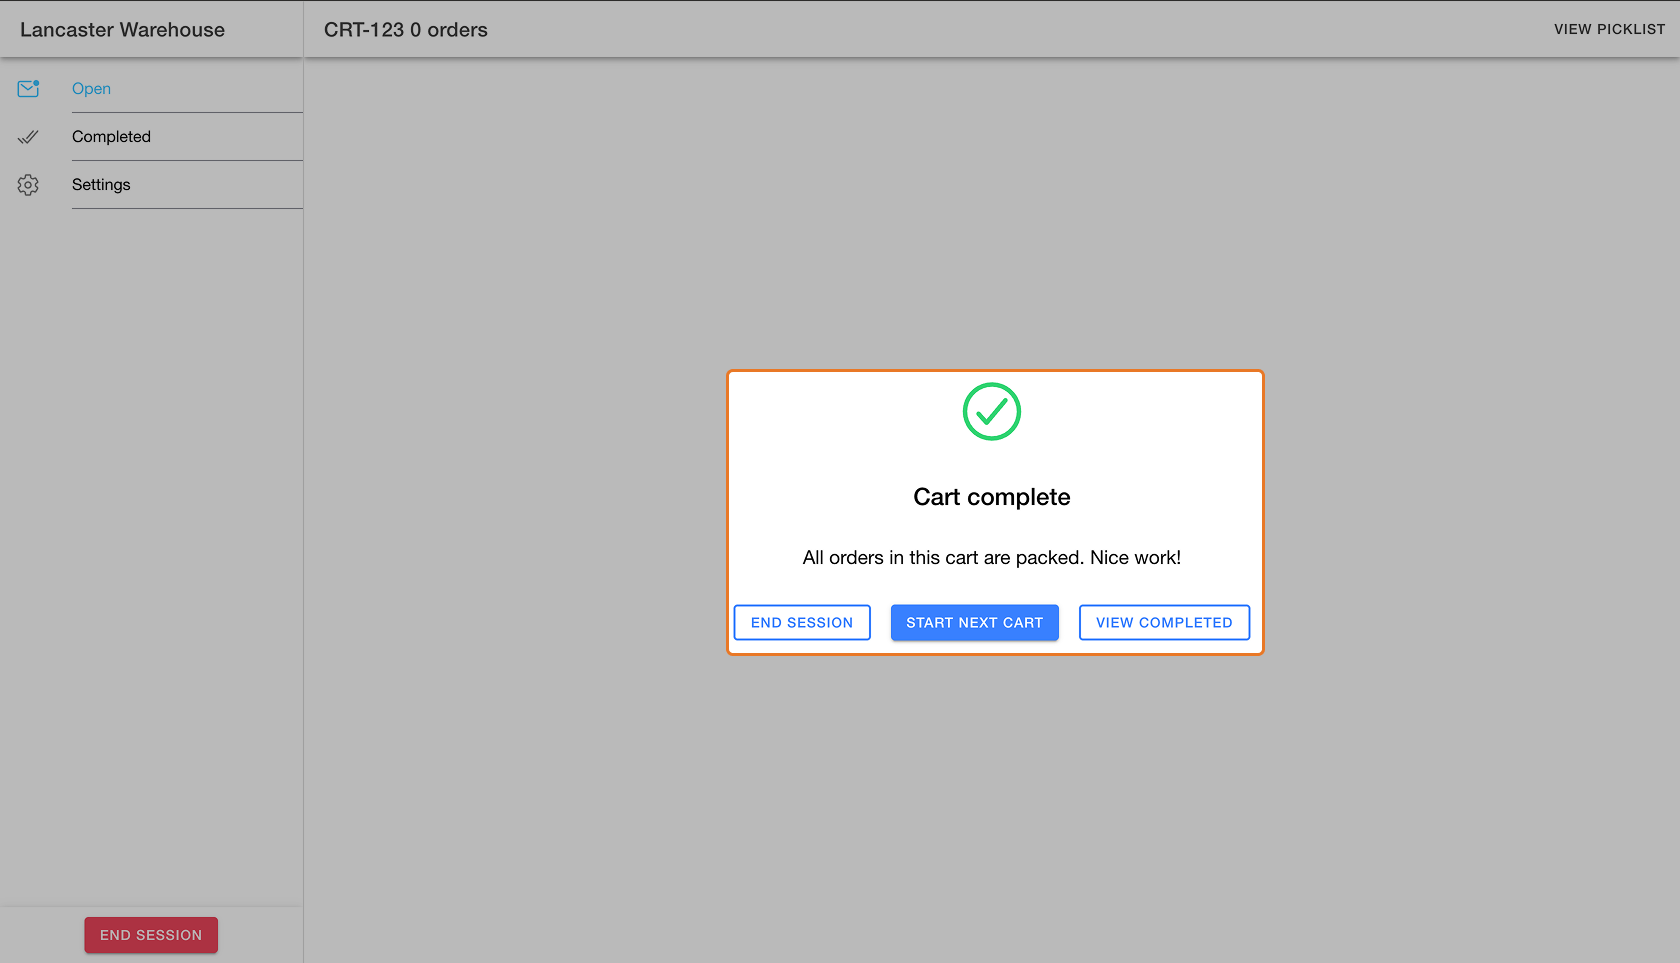Open View Picklist in the header
Screen dimensions: 1680x963
pyautogui.click(x=1609, y=29)
